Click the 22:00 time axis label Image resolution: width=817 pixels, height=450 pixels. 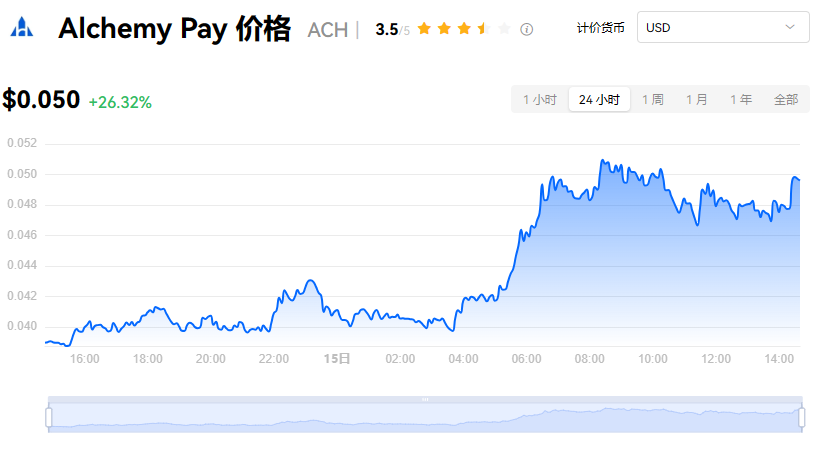pos(274,358)
